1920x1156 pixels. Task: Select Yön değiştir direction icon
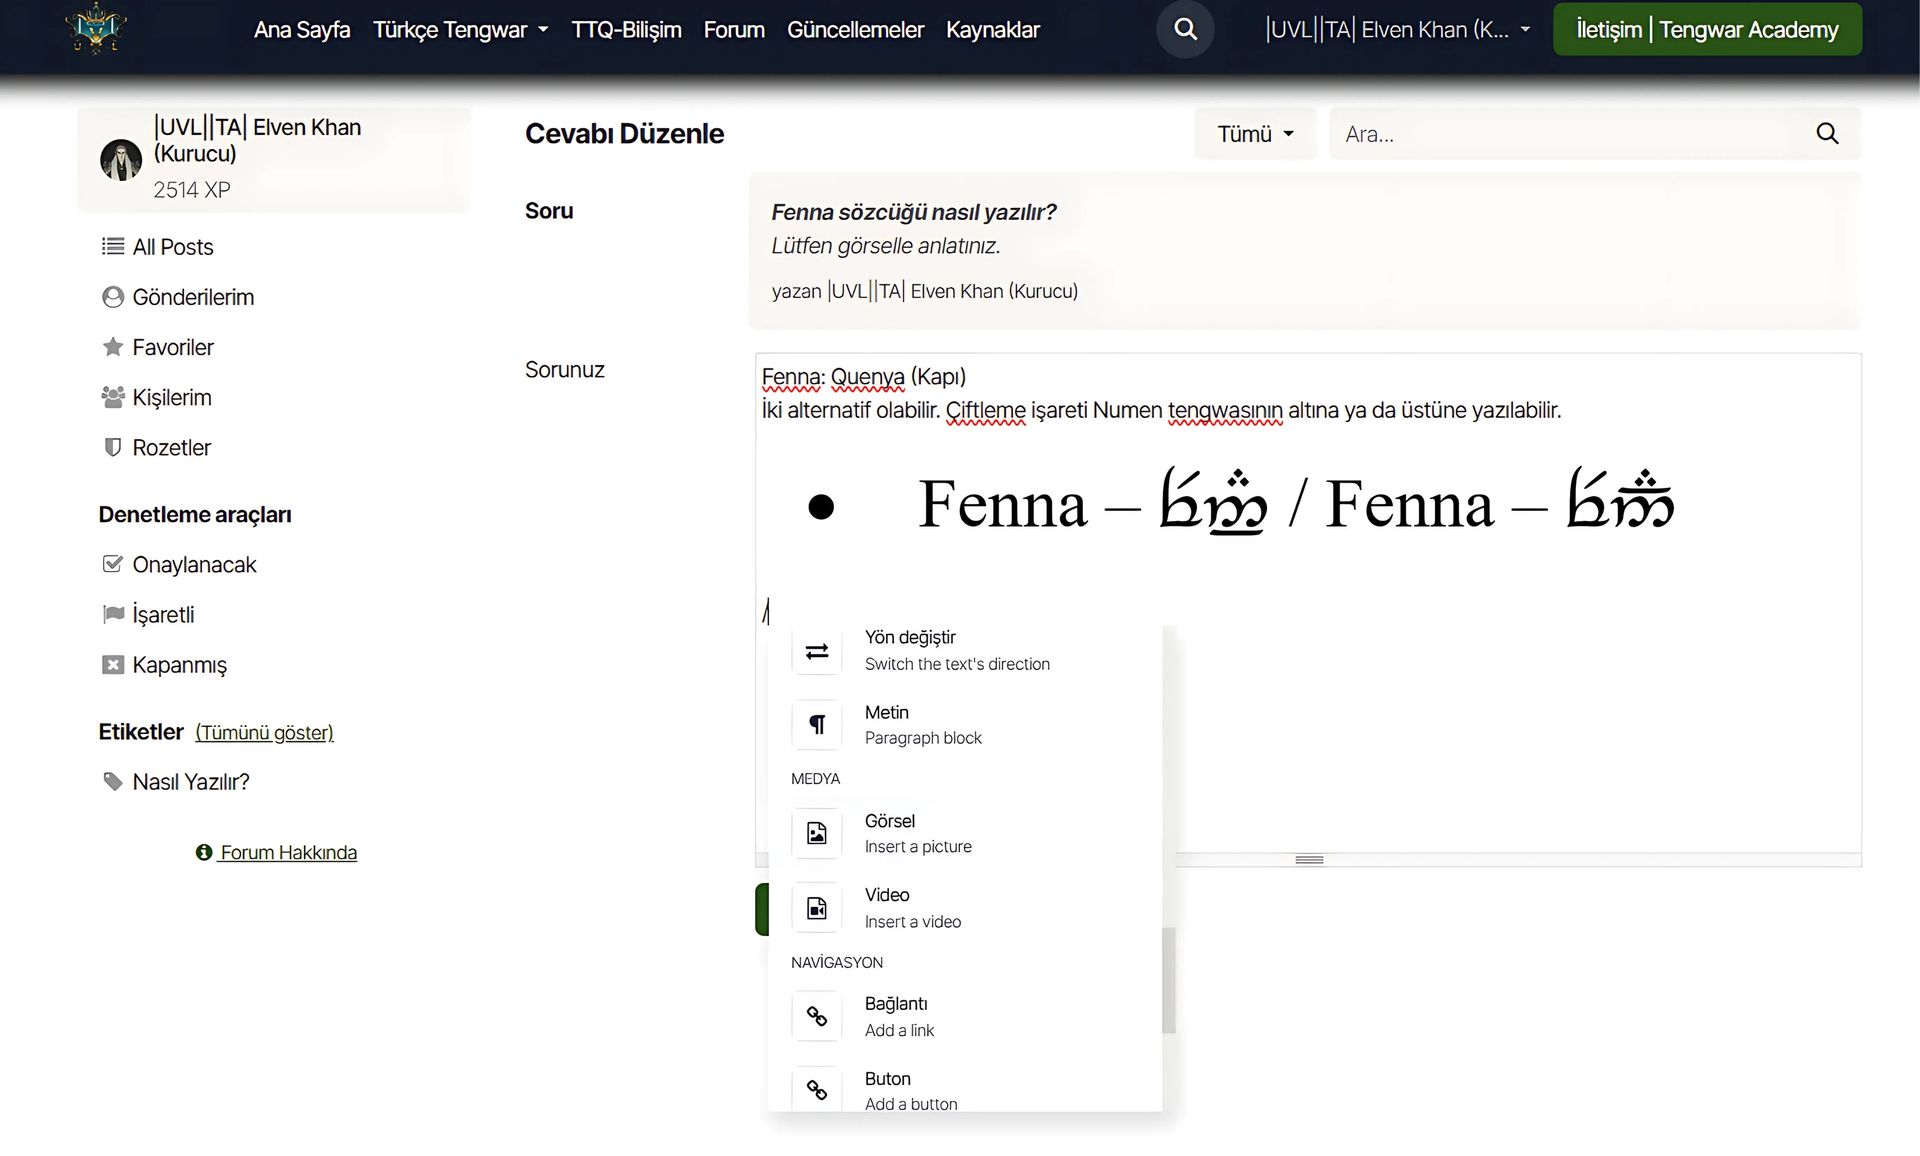click(x=817, y=651)
